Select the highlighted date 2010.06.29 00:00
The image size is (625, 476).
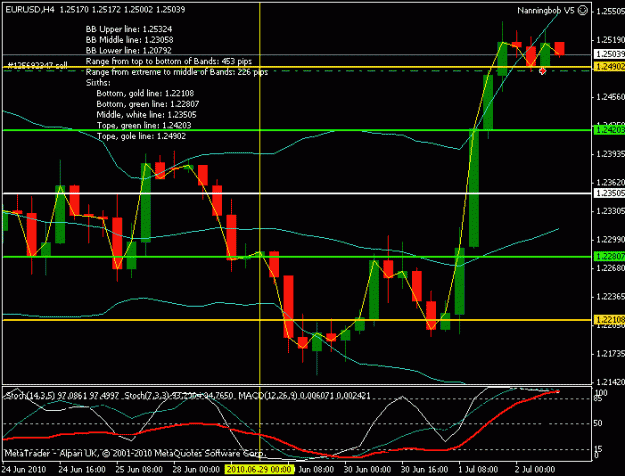coord(259,469)
